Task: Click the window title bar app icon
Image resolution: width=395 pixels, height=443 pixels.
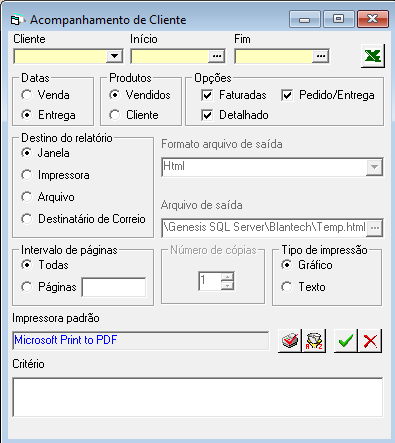Action: click(17, 20)
